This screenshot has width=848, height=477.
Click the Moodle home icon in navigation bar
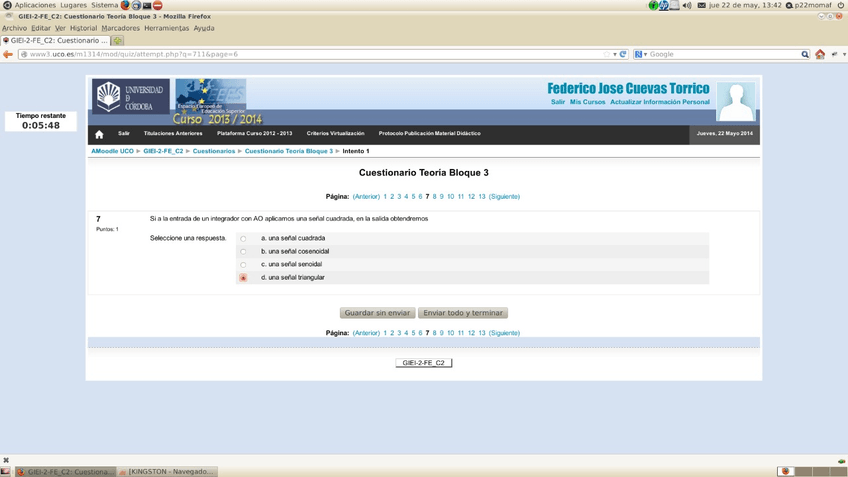pos(99,134)
